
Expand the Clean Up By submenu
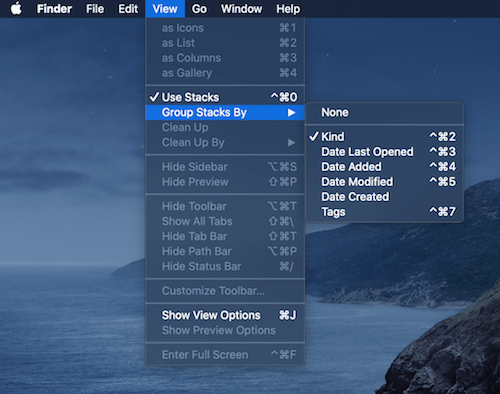click(225, 142)
